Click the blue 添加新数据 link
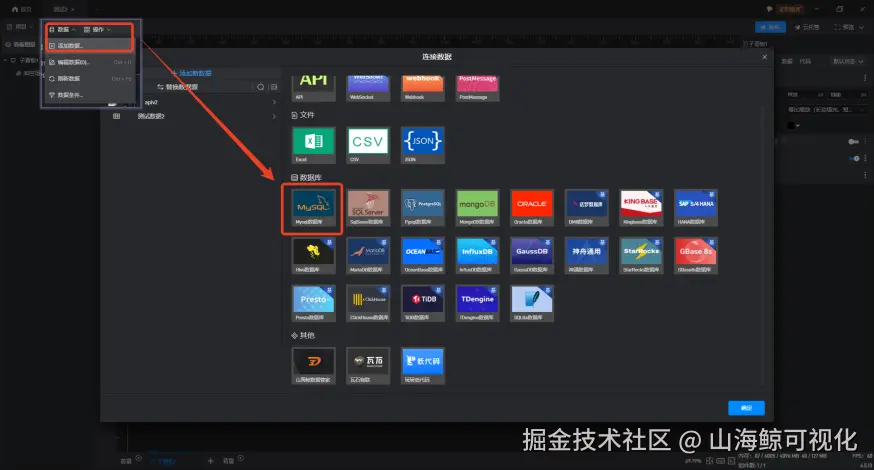874x470 pixels. (192, 73)
